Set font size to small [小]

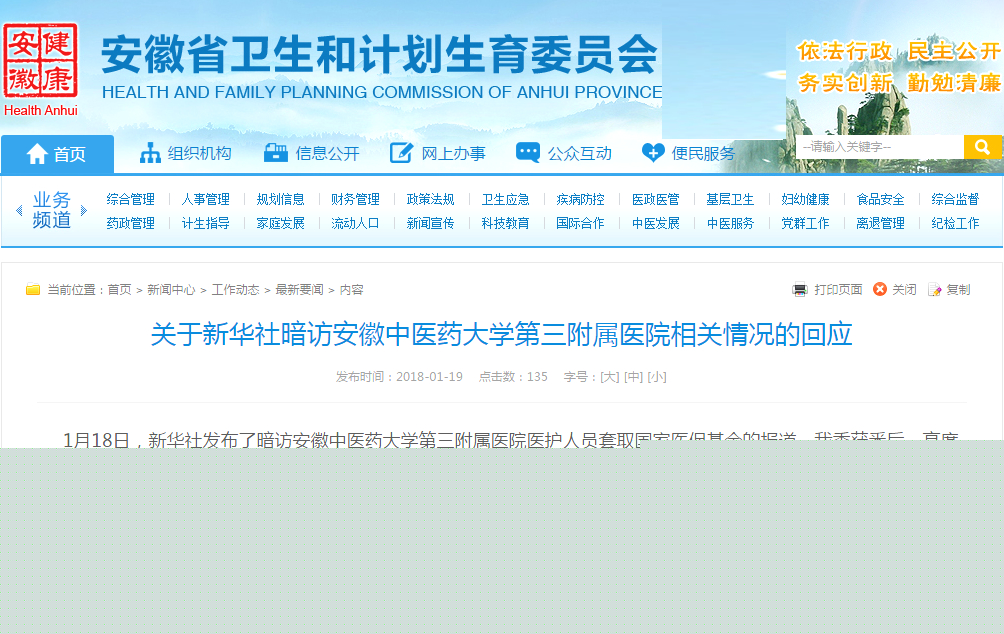click(656, 377)
